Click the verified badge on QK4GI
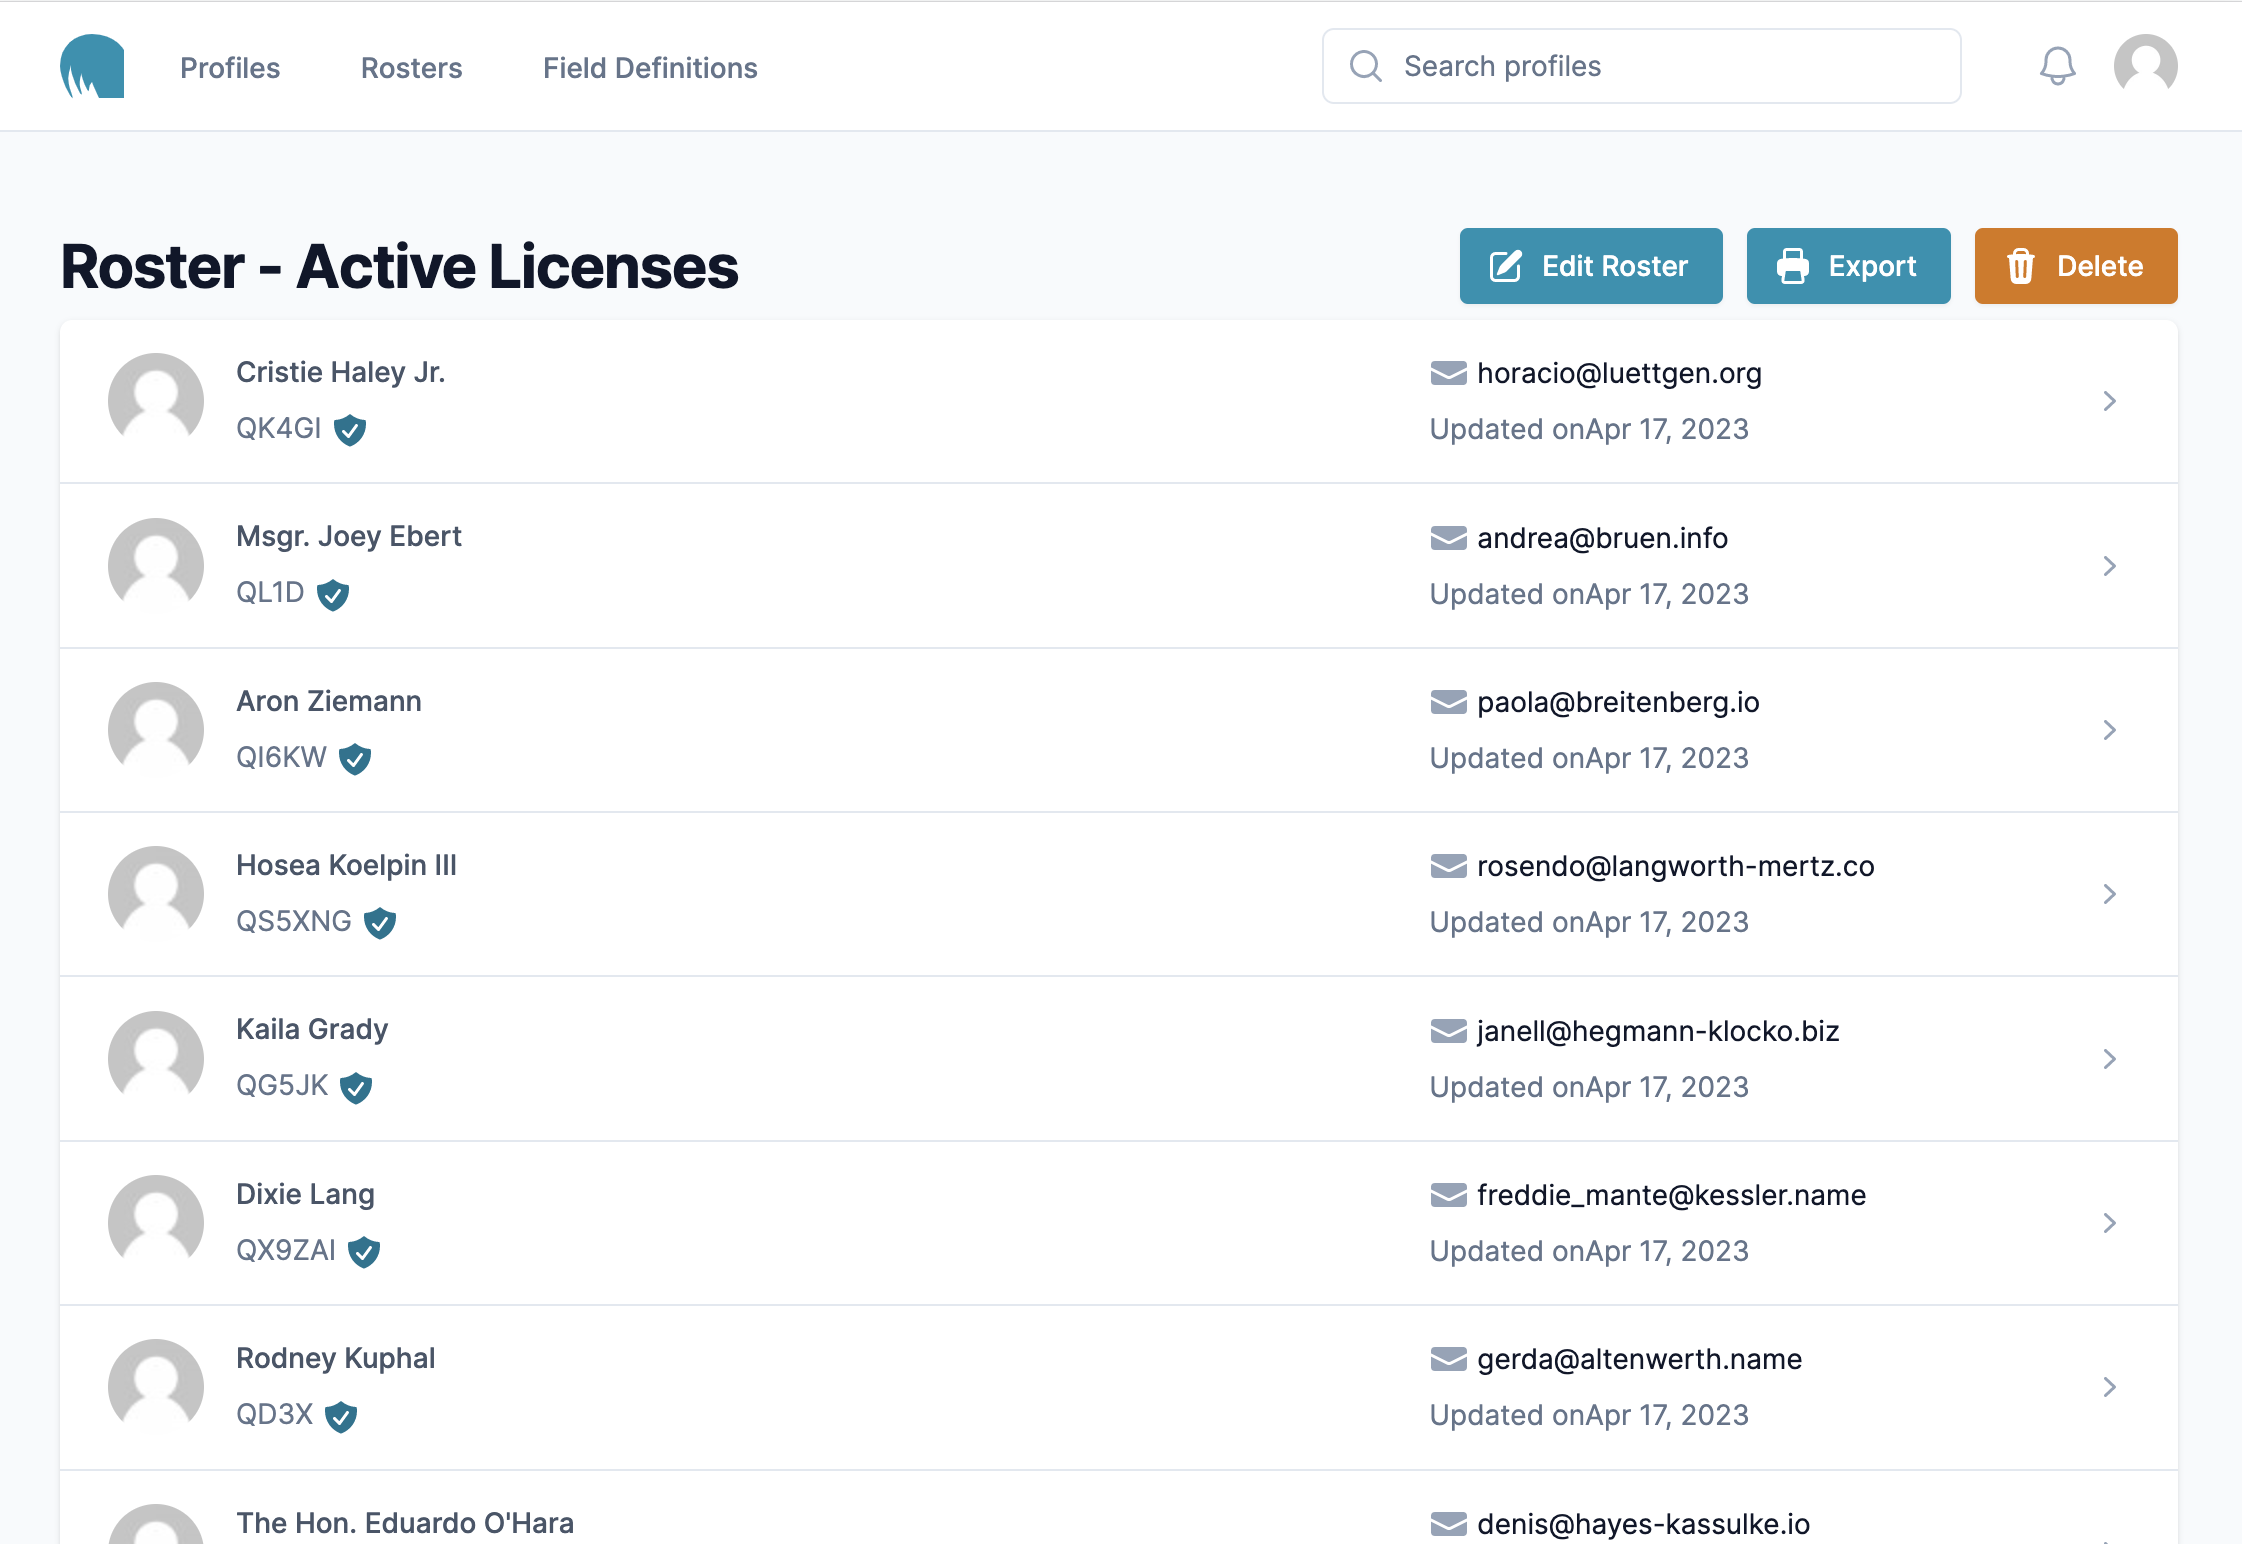The image size is (2242, 1544). click(x=349, y=429)
